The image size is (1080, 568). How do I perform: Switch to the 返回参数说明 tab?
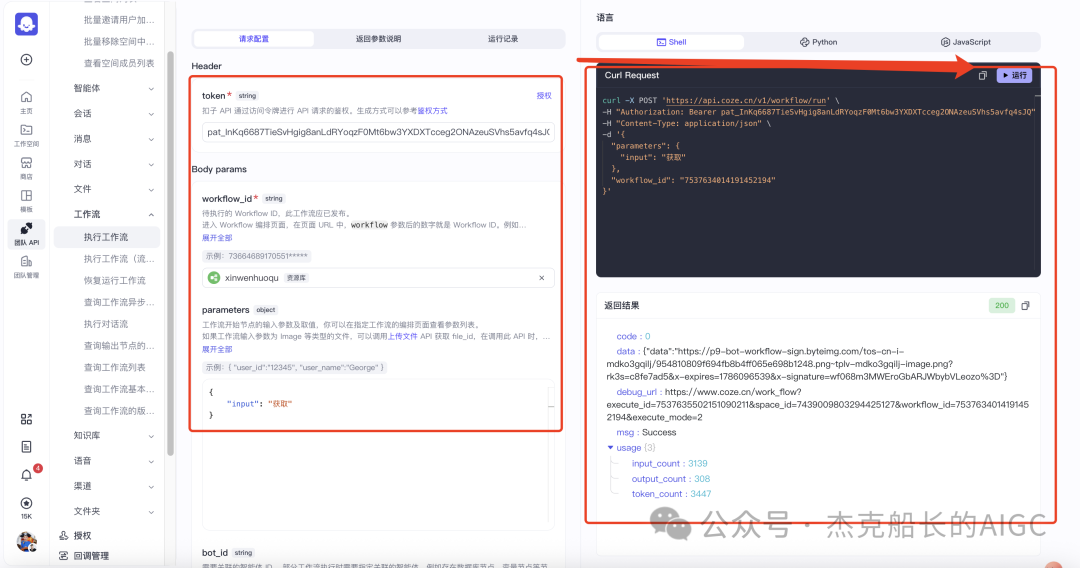(378, 39)
